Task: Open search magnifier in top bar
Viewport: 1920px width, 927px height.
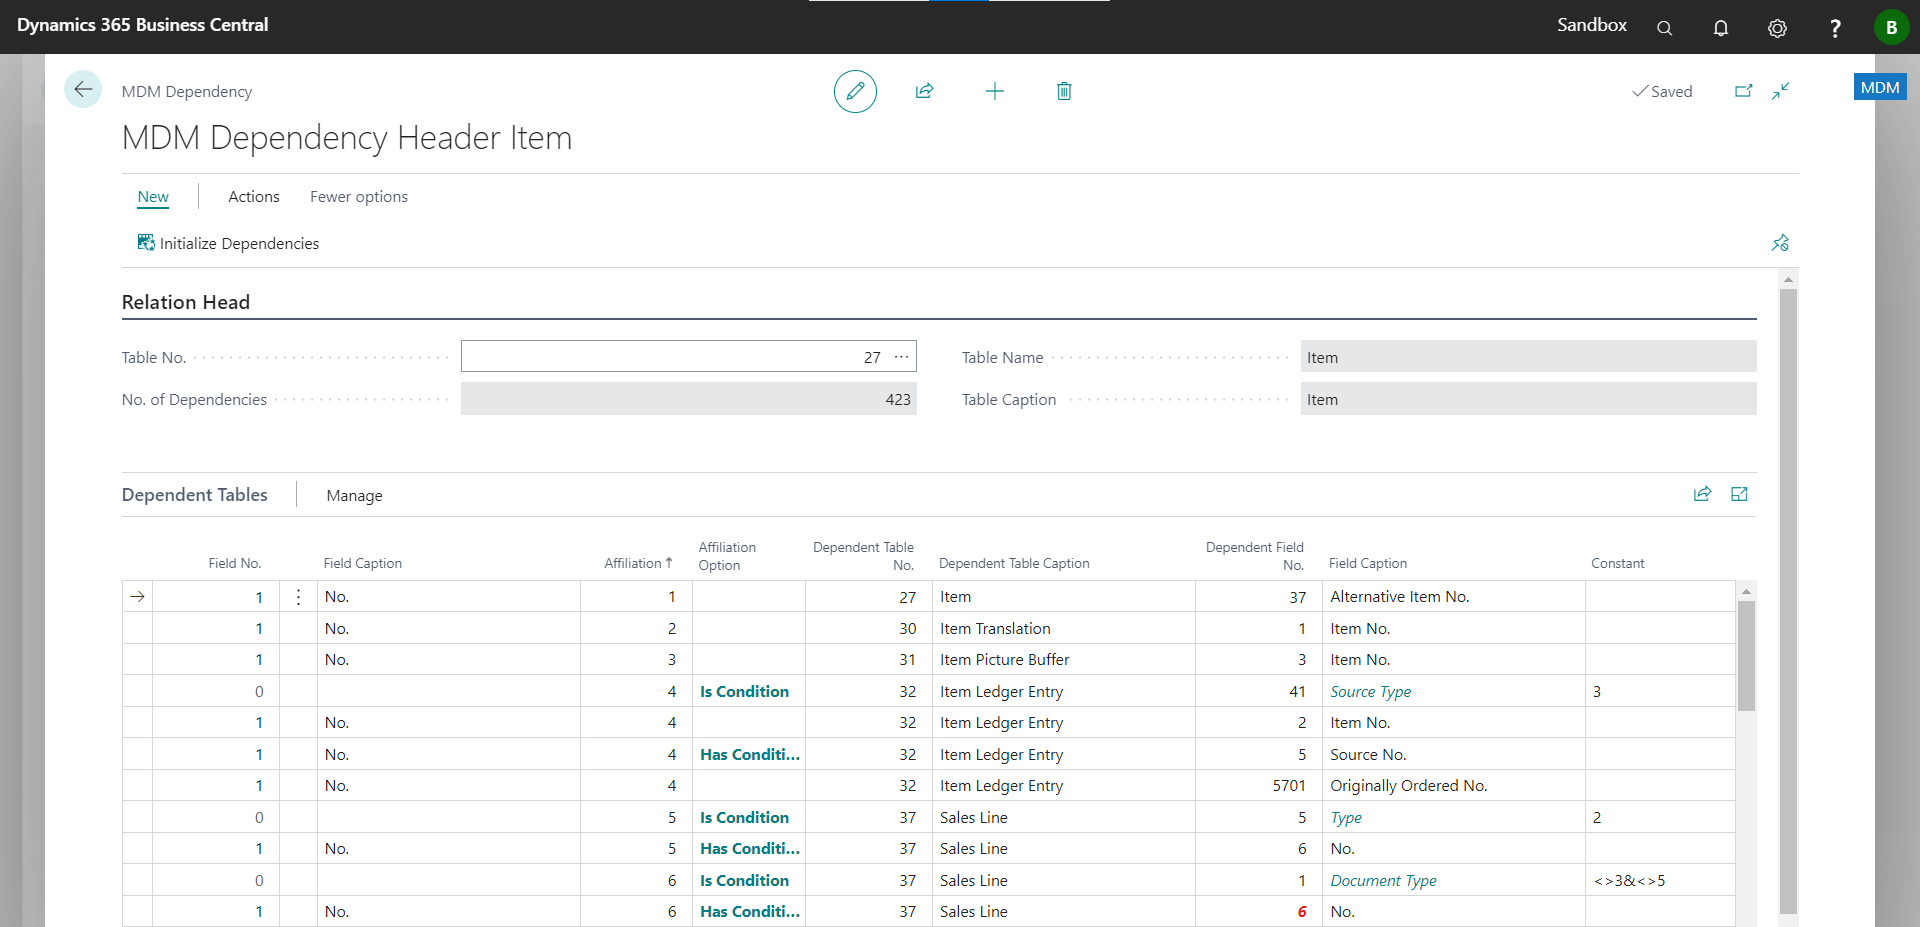Action: pyautogui.click(x=1664, y=28)
